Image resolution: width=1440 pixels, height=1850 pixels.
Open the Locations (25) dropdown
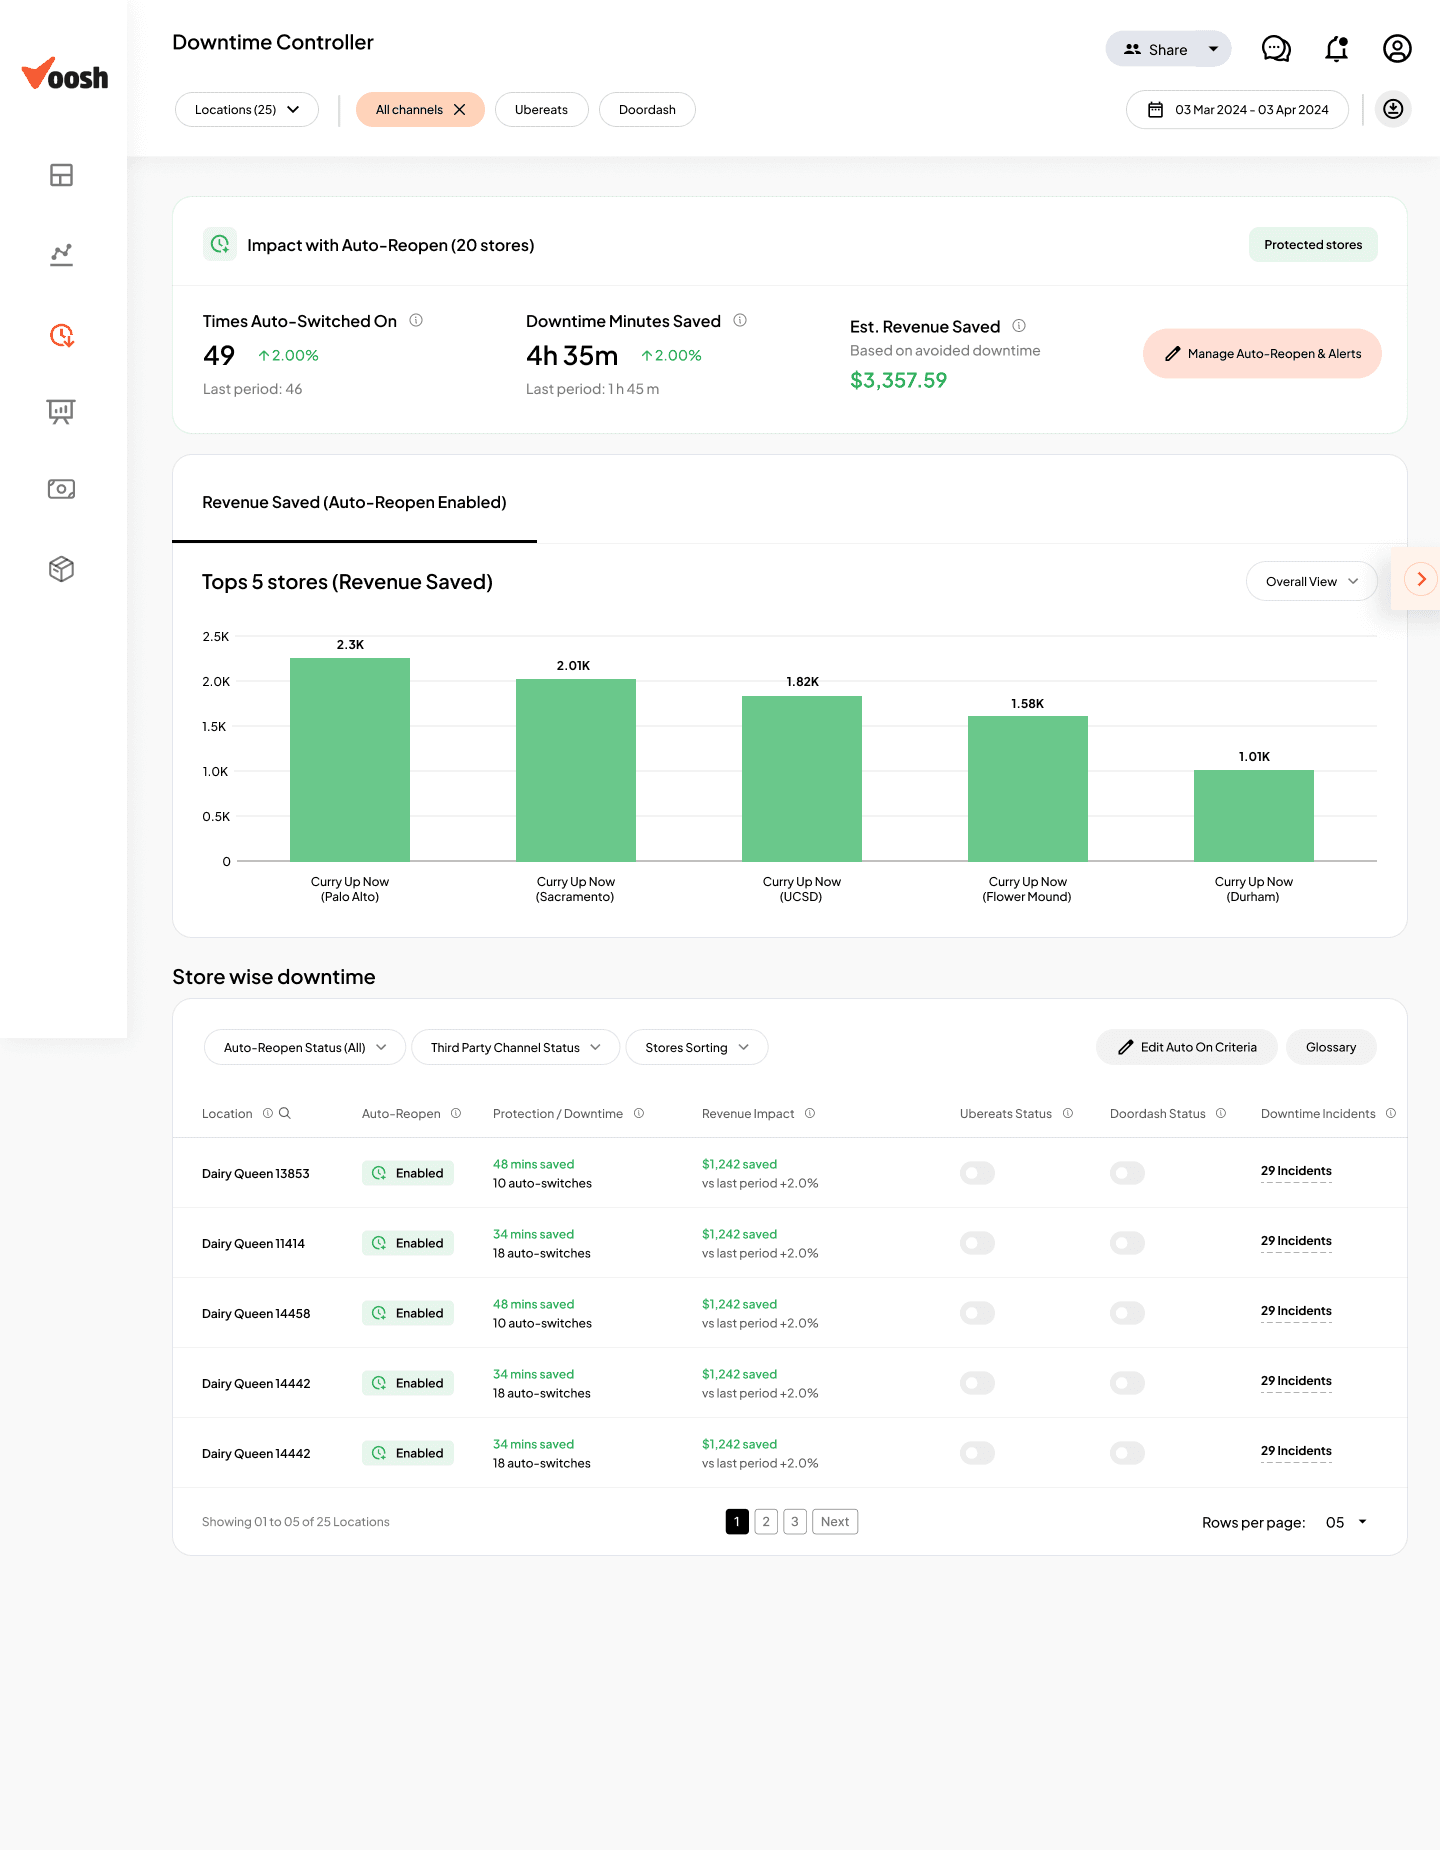point(247,110)
